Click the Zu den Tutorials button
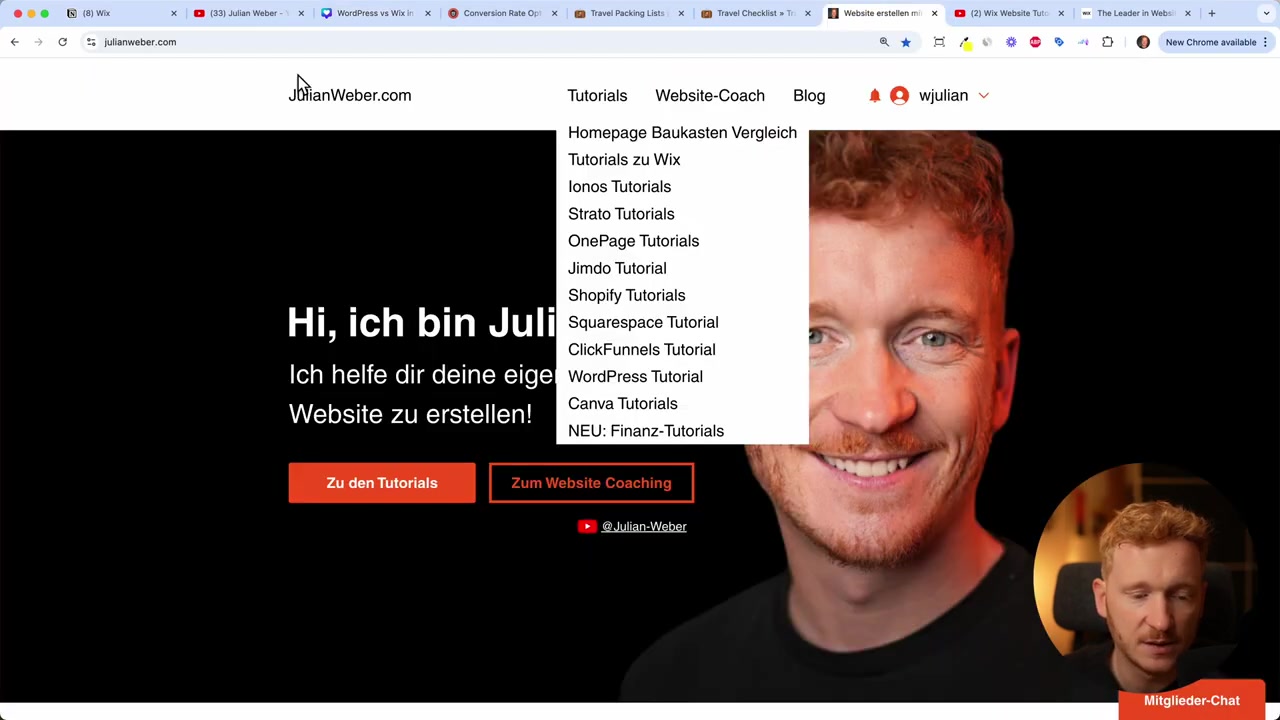 tap(382, 483)
